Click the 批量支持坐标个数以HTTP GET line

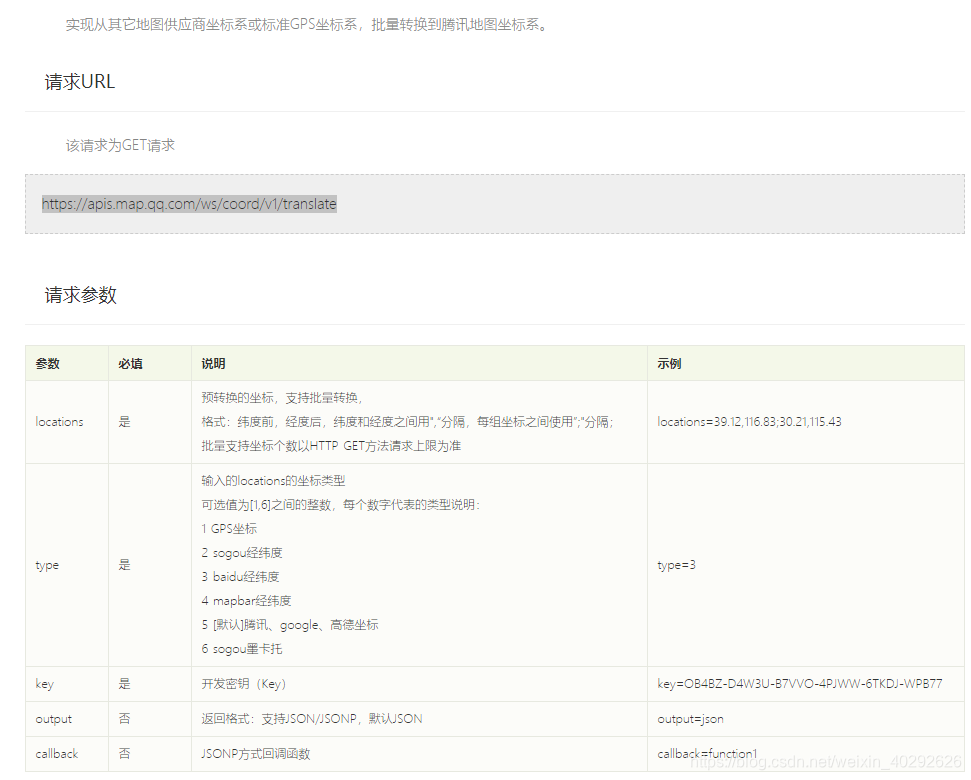pyautogui.click(x=331, y=446)
